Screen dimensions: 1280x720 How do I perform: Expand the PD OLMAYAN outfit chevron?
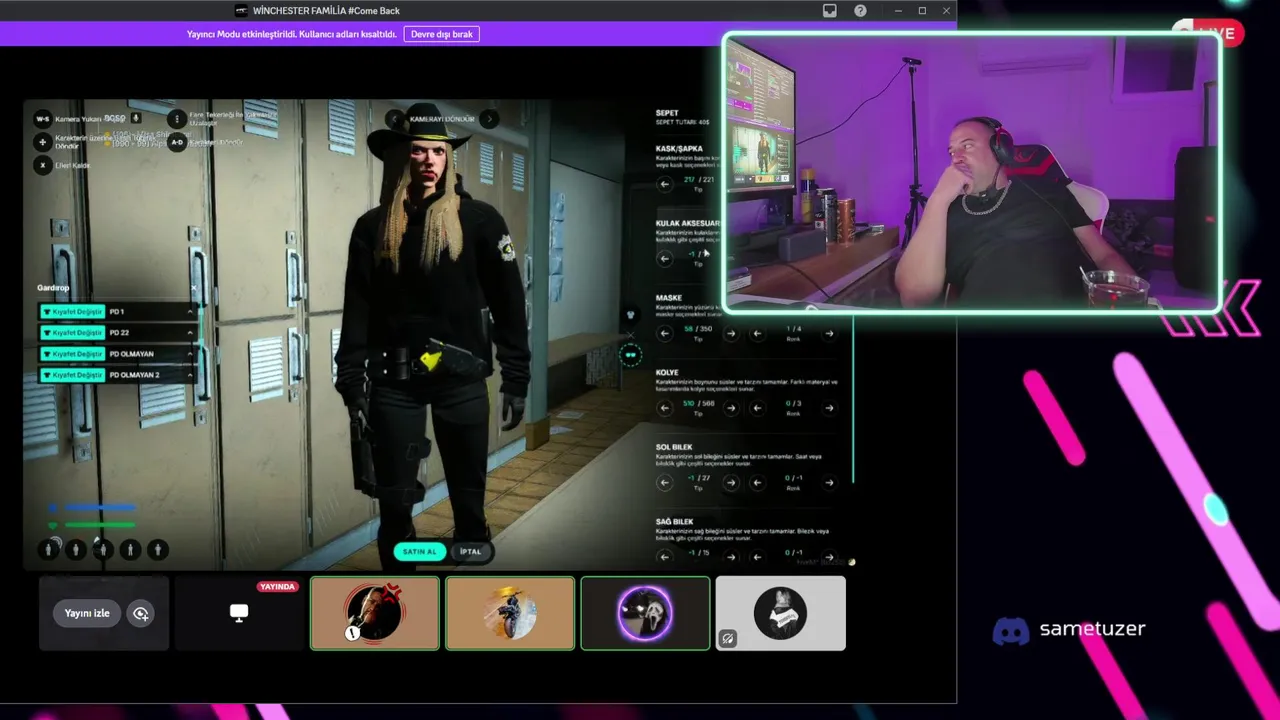click(x=190, y=354)
